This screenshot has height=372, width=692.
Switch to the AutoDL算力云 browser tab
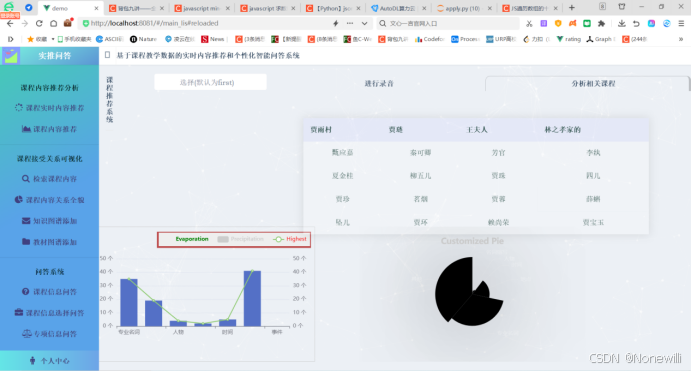coord(399,8)
